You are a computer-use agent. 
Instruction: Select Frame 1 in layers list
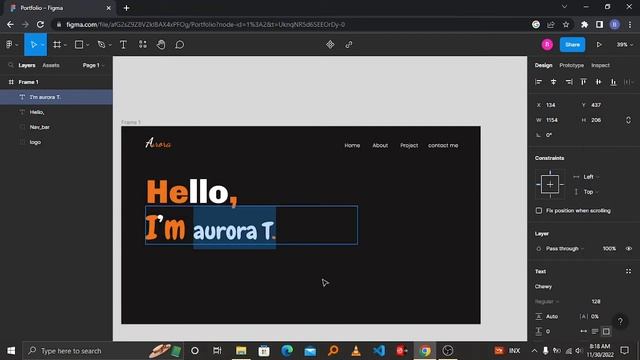56,82
